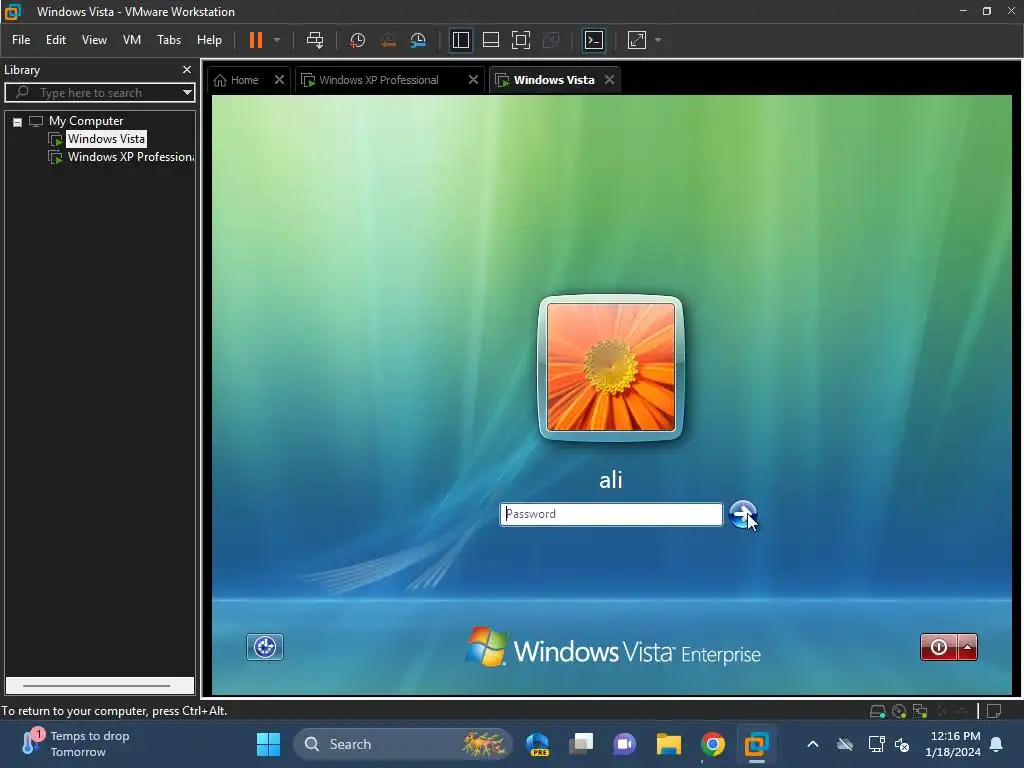Image resolution: width=1024 pixels, height=768 pixels.
Task: Open the shut down options arrow
Action: [x=967, y=647]
